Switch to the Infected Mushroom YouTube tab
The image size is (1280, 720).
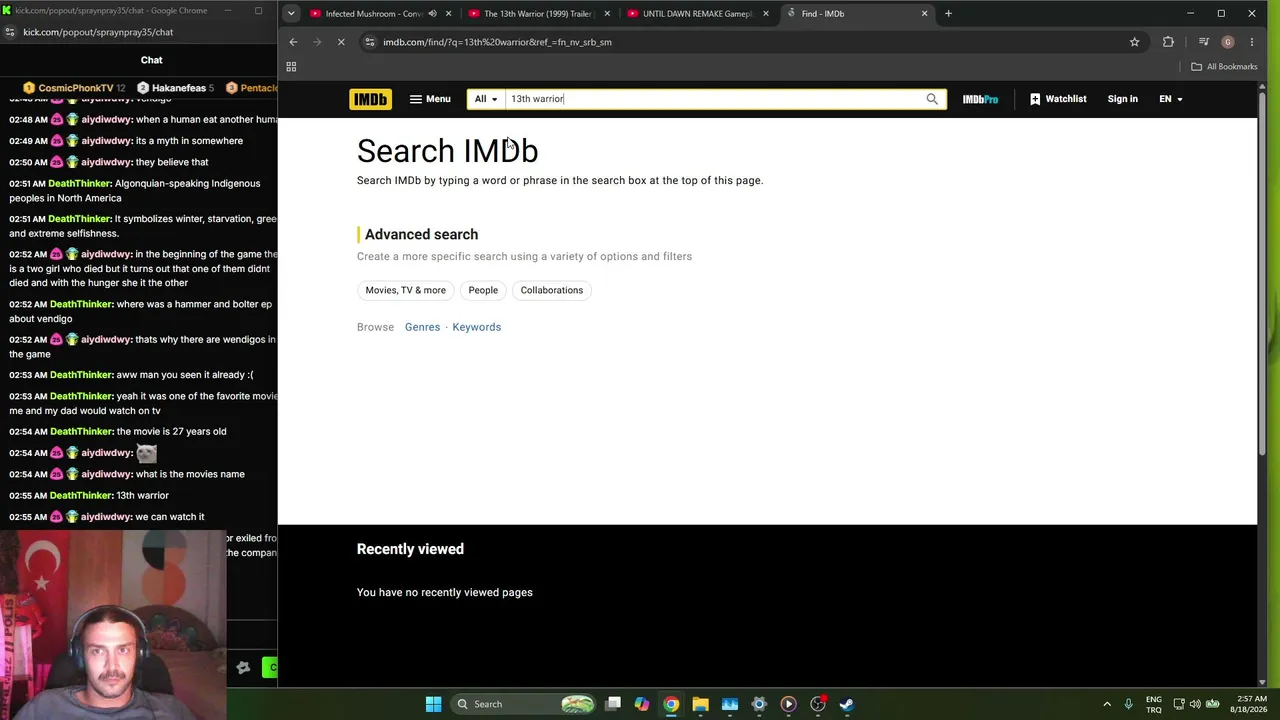[x=373, y=14]
